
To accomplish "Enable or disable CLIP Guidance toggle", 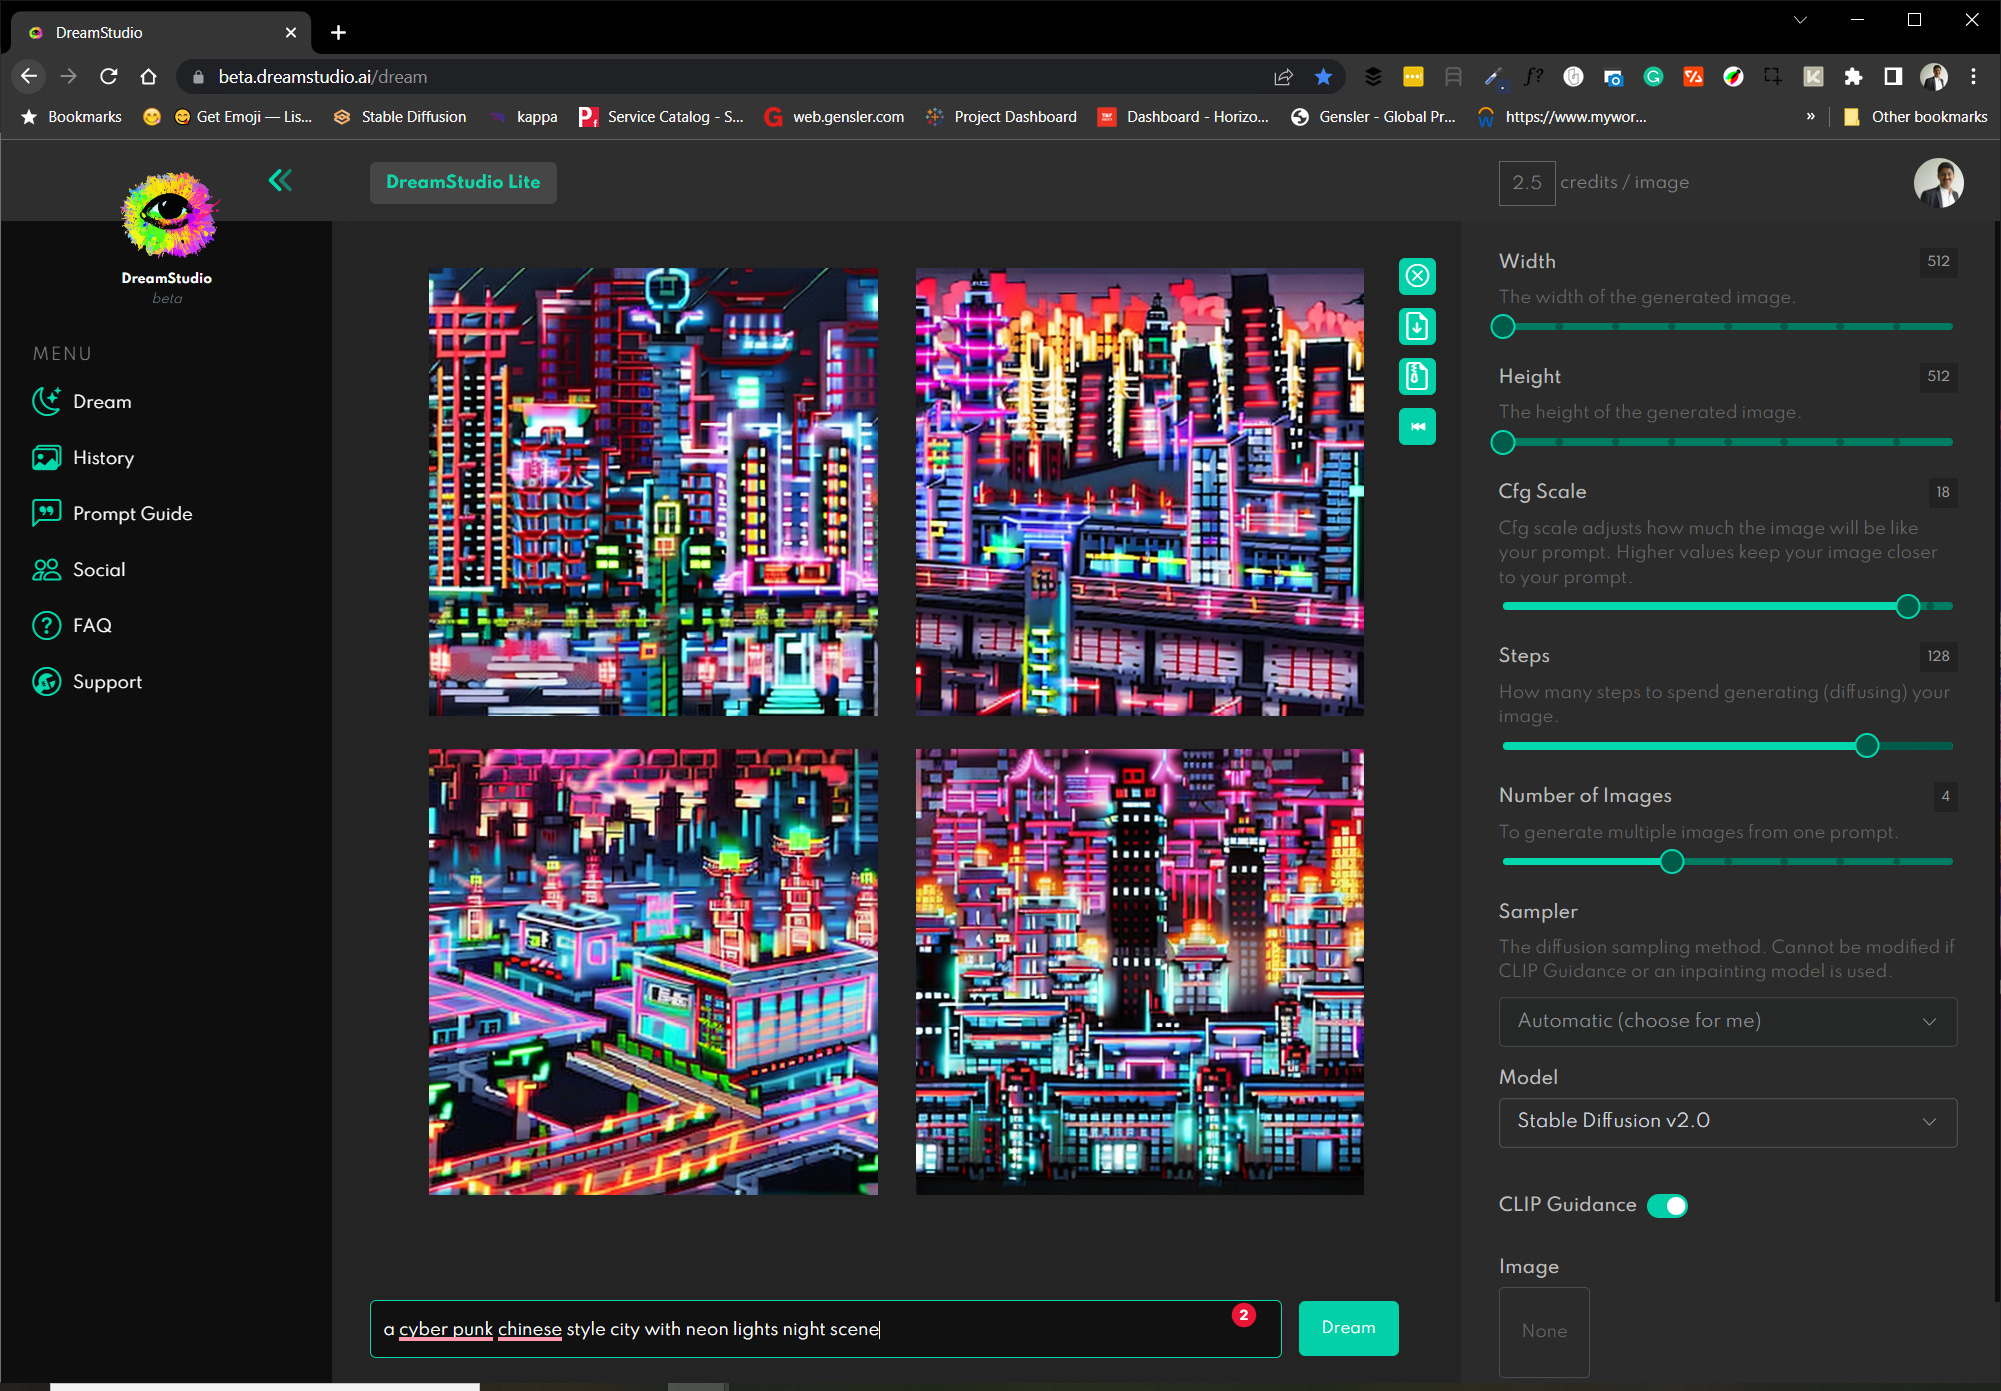I will pyautogui.click(x=1670, y=1206).
